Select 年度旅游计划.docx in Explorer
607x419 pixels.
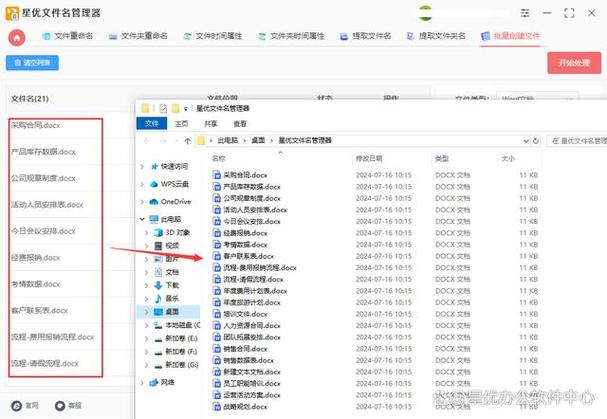247,302
